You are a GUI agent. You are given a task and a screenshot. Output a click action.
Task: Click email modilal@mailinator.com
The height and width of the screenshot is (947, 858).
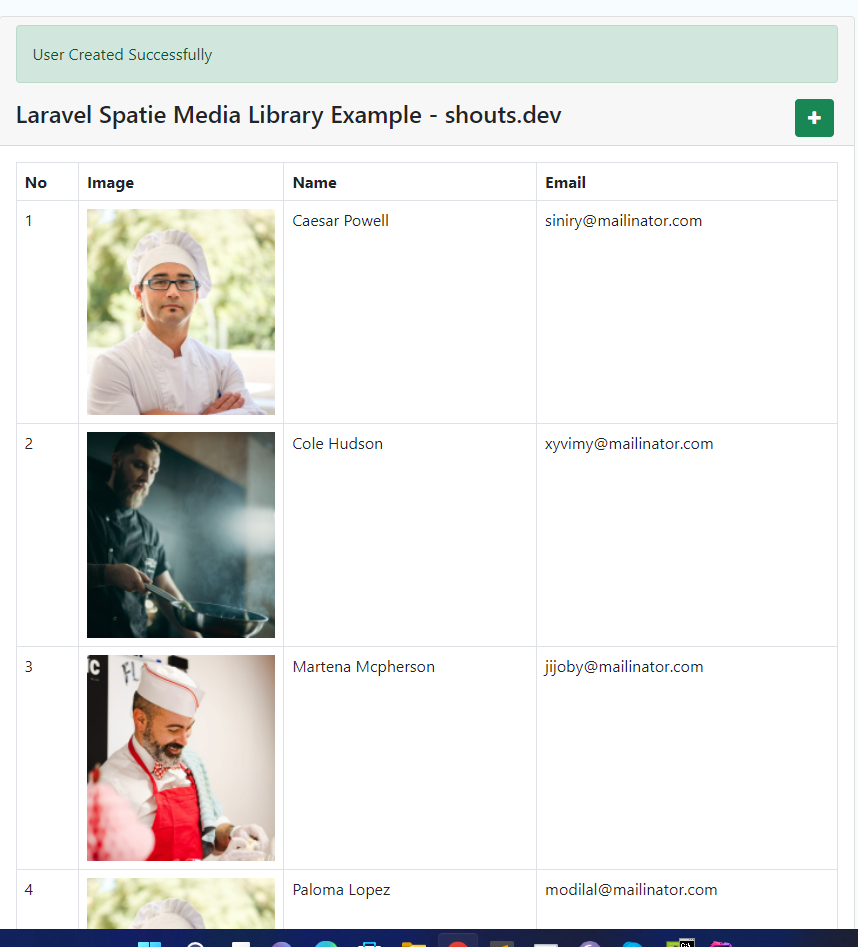631,890
